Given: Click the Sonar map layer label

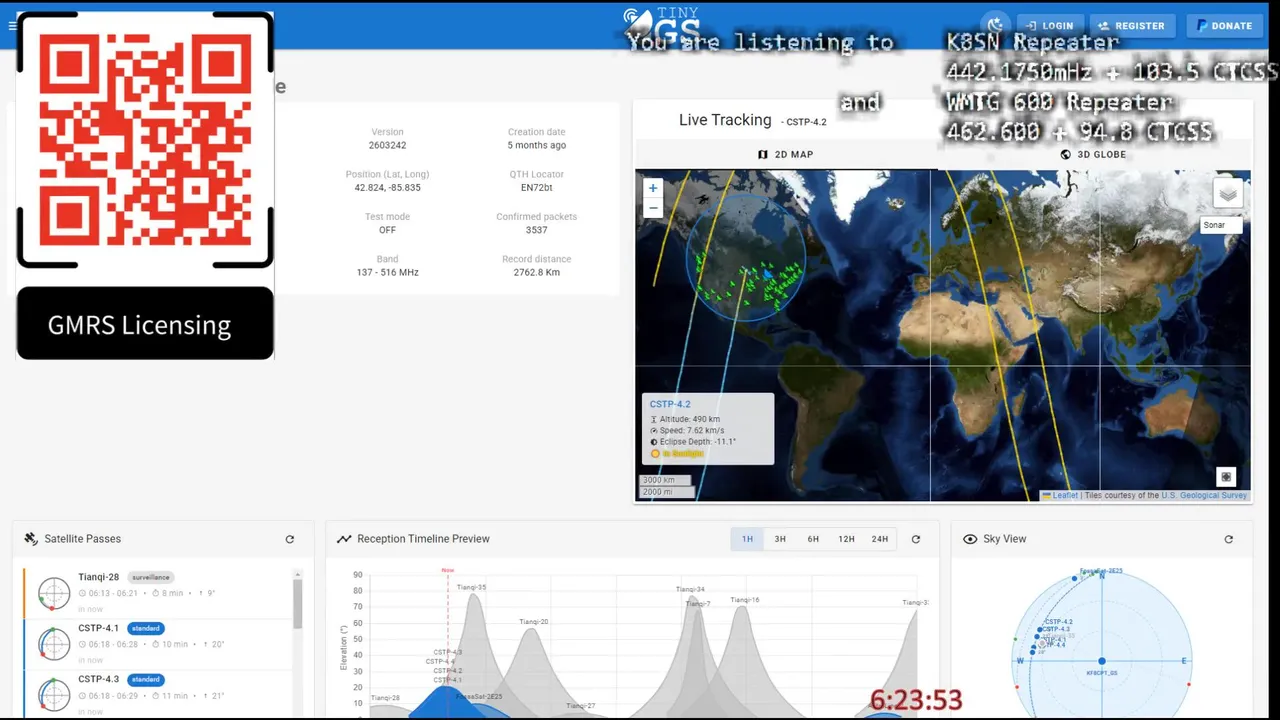Looking at the screenshot, I should (1220, 225).
